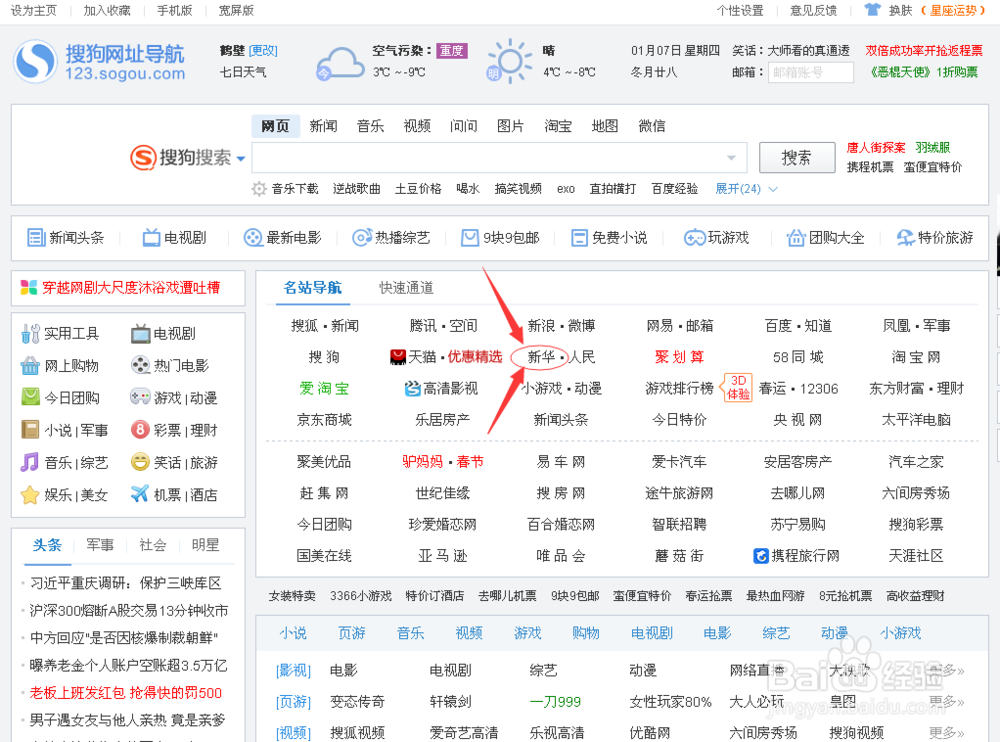Open 设为主页 link at top
The height and width of the screenshot is (742, 1000).
34,10
